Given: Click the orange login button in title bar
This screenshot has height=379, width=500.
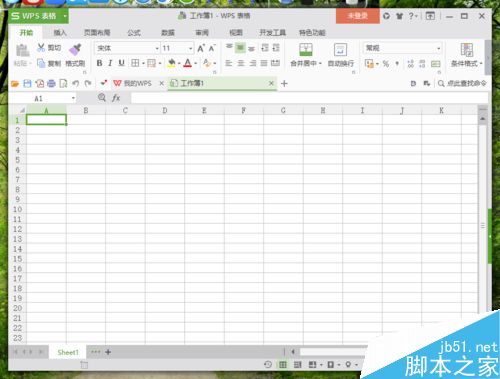Looking at the screenshot, I should [x=358, y=16].
